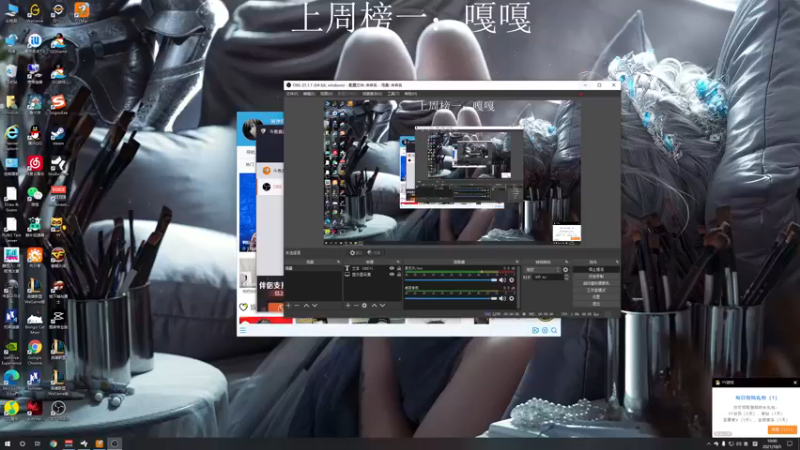Open Windows Start menu
Image resolution: width=800 pixels, height=450 pixels.
tap(7, 443)
